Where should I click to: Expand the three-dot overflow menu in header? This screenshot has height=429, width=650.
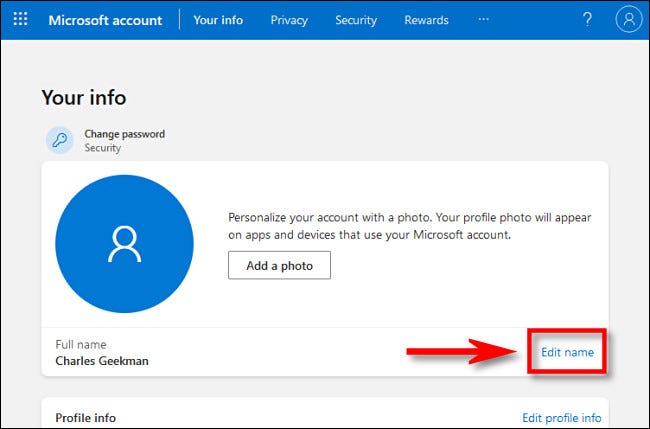pyautogui.click(x=484, y=20)
